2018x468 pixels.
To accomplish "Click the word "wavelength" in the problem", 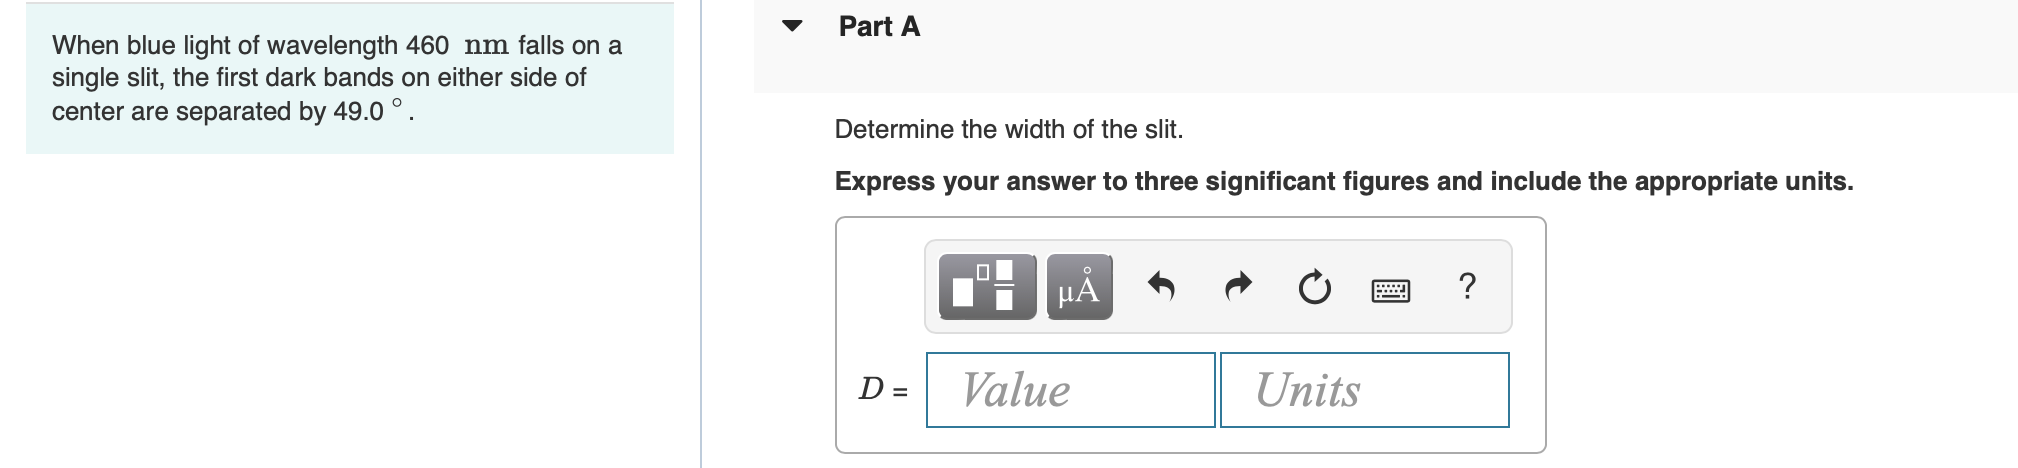I will point(341,45).
